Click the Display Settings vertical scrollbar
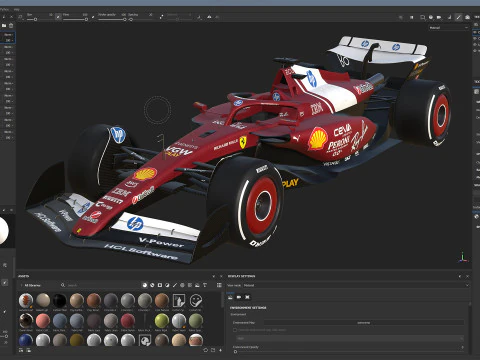 click(x=470, y=327)
